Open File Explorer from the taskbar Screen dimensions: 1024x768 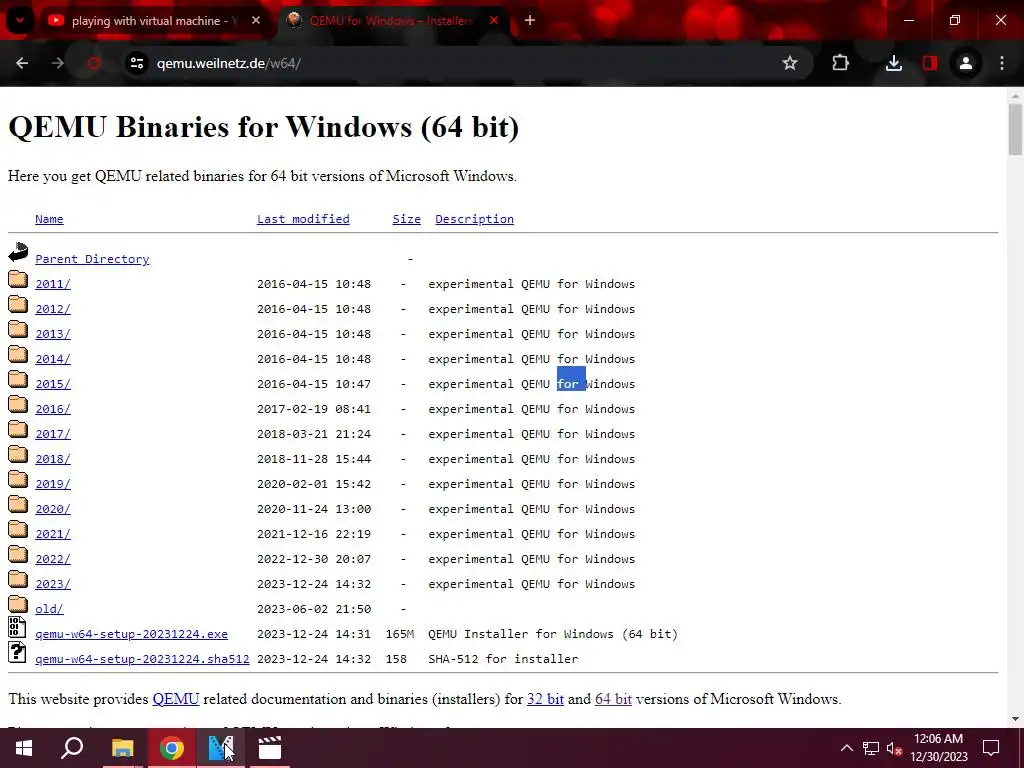pos(122,748)
